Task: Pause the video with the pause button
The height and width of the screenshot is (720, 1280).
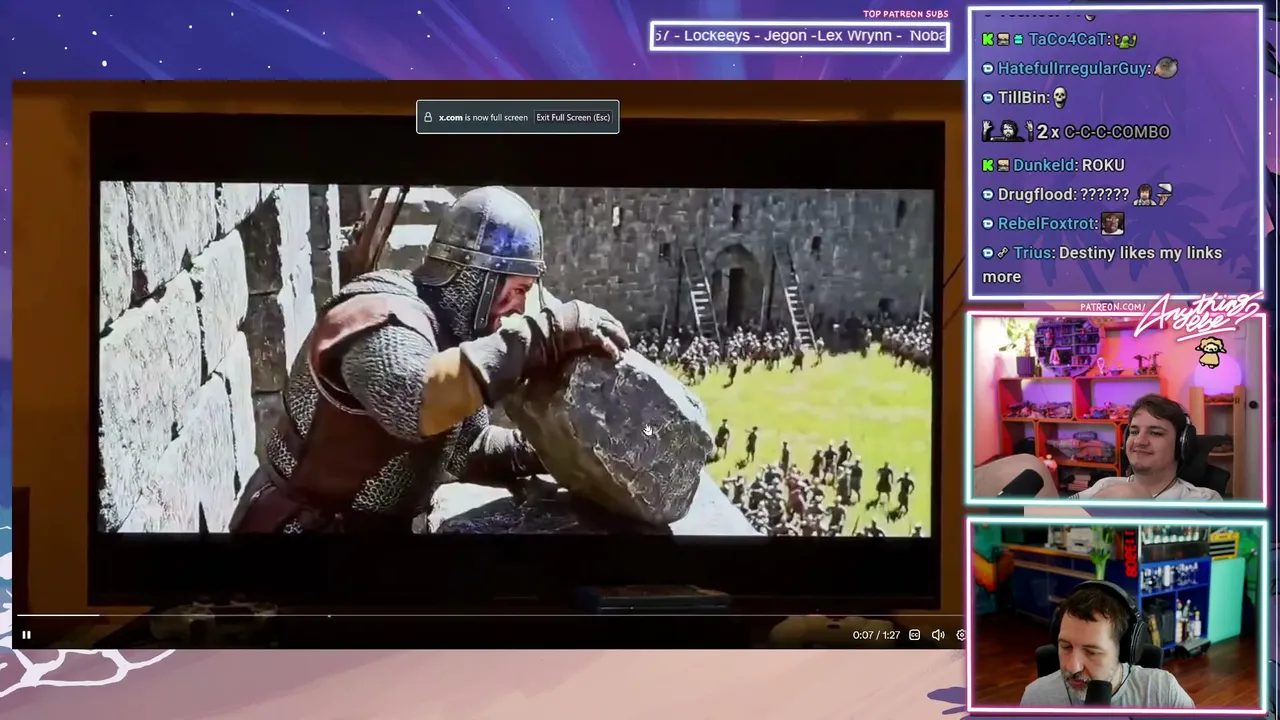Action: [26, 635]
